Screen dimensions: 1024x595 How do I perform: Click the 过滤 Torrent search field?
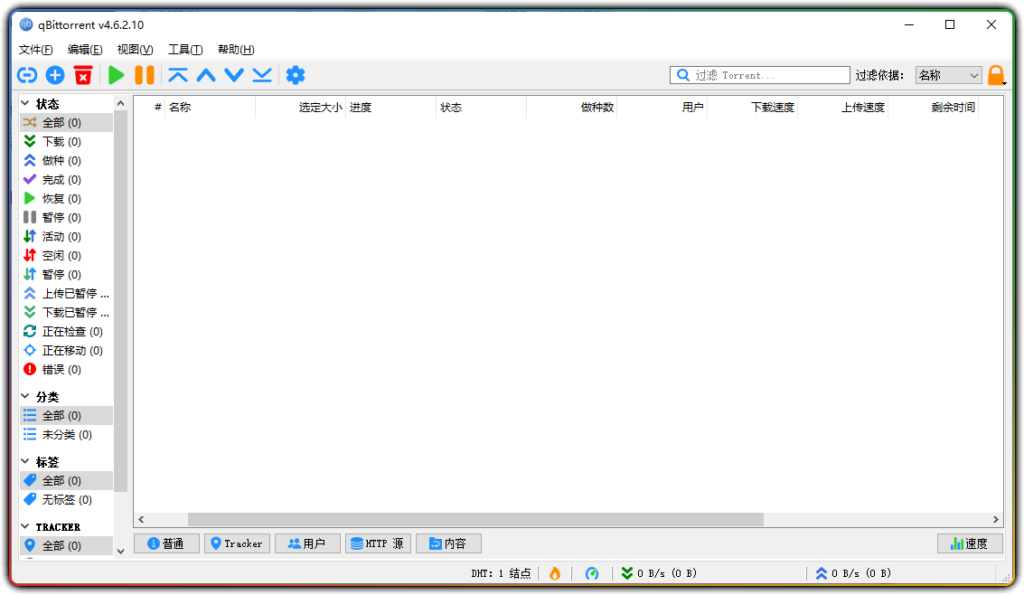tap(760, 75)
